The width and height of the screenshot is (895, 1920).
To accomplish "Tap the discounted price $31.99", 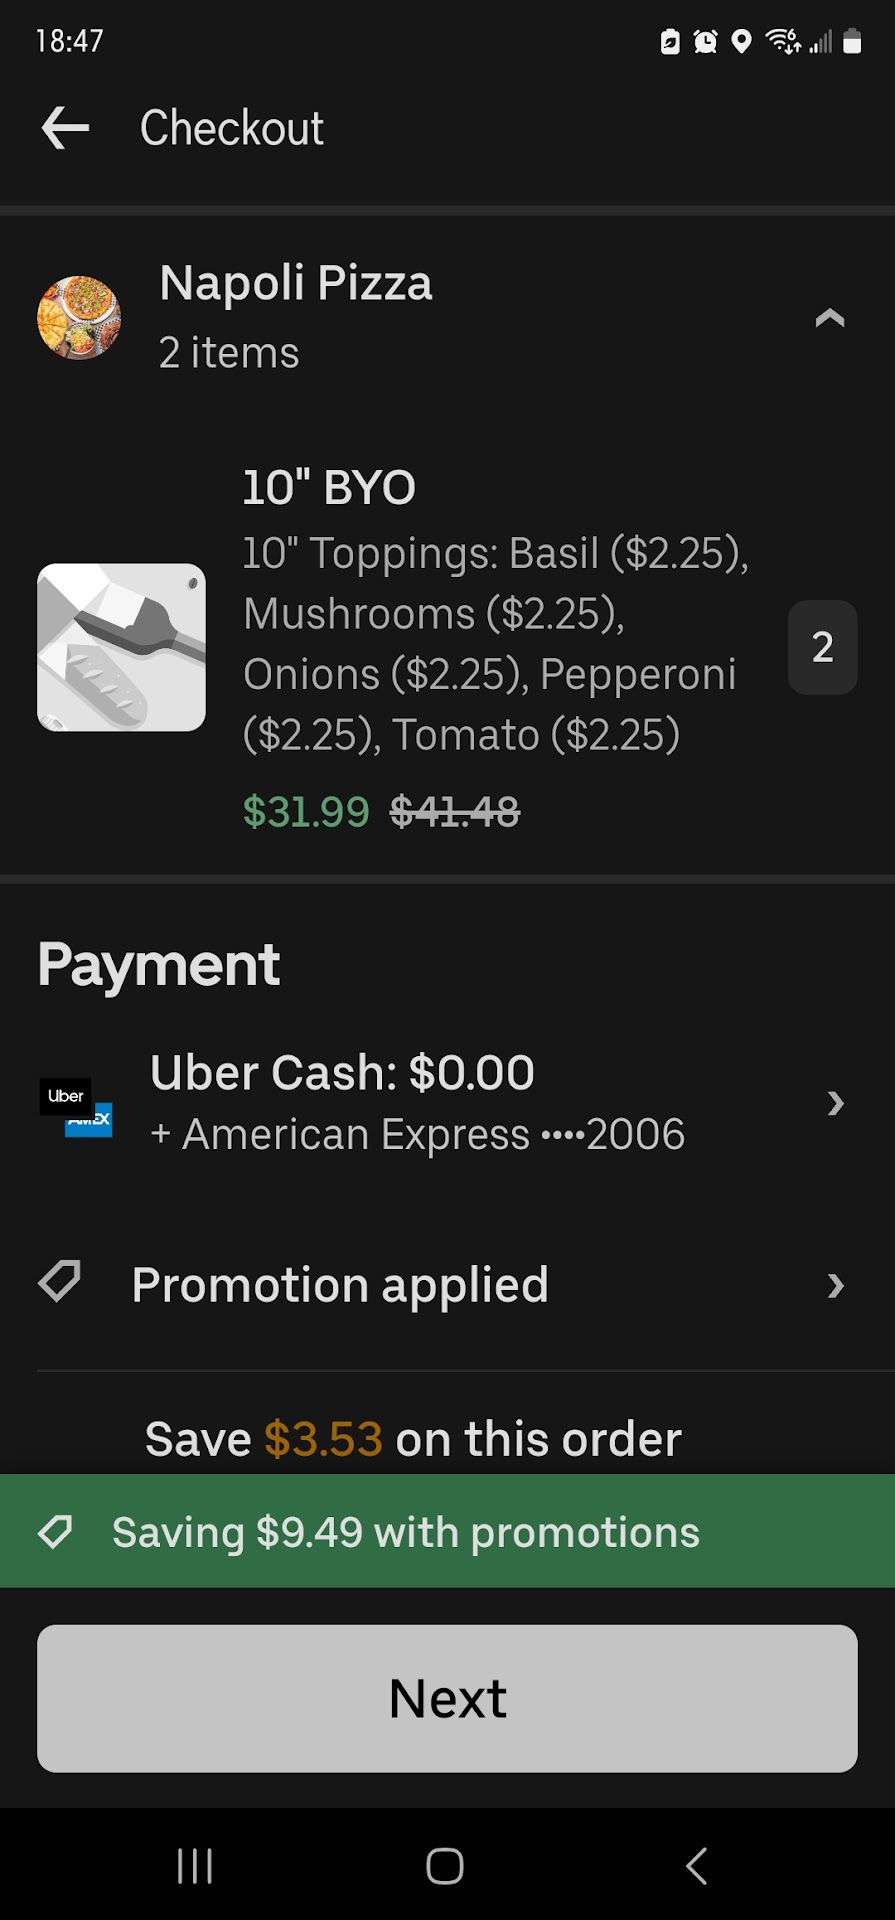I will coord(306,812).
